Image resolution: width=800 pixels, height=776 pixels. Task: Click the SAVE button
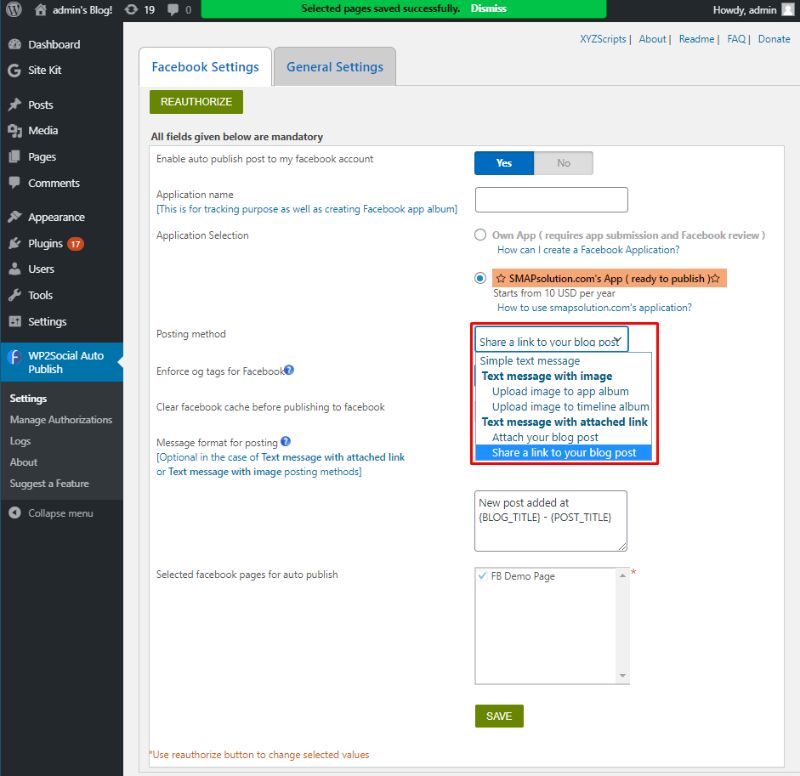tap(499, 716)
